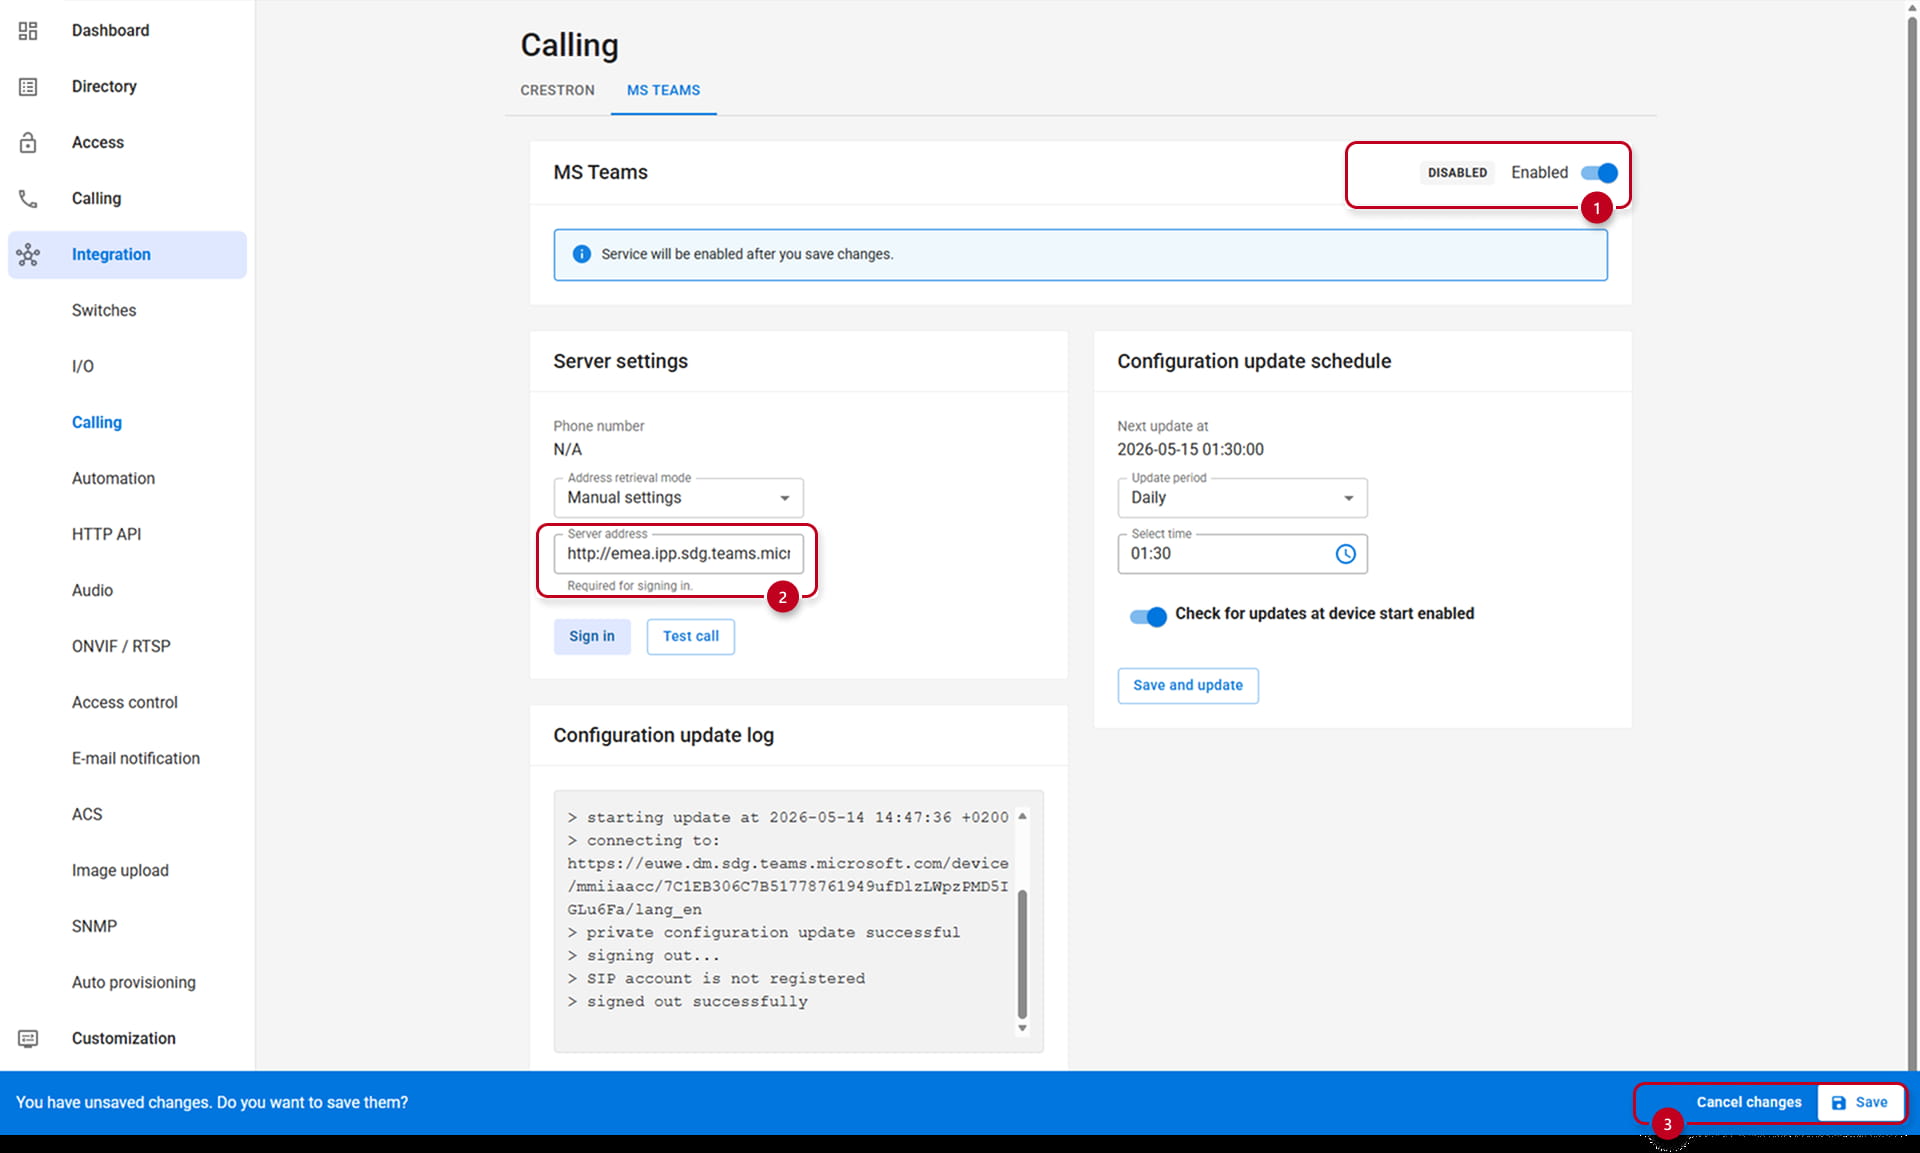
Task: Click the Integration nodes icon
Action: (28, 255)
